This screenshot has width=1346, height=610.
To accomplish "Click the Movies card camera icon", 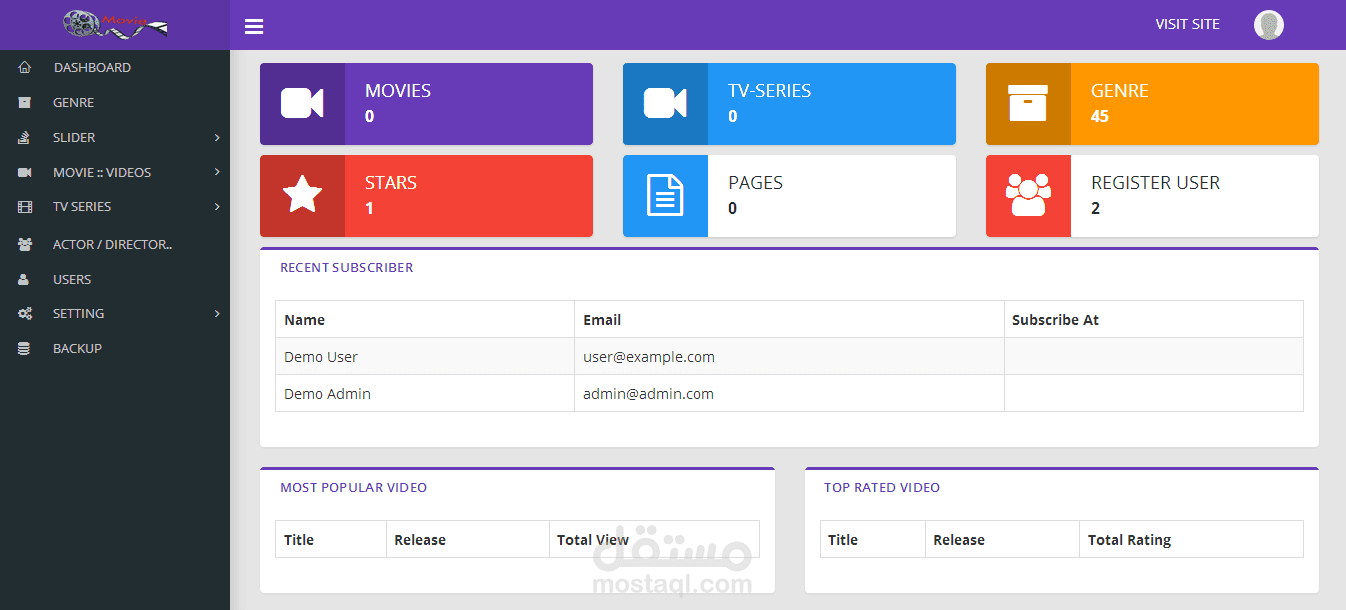I will [x=302, y=104].
